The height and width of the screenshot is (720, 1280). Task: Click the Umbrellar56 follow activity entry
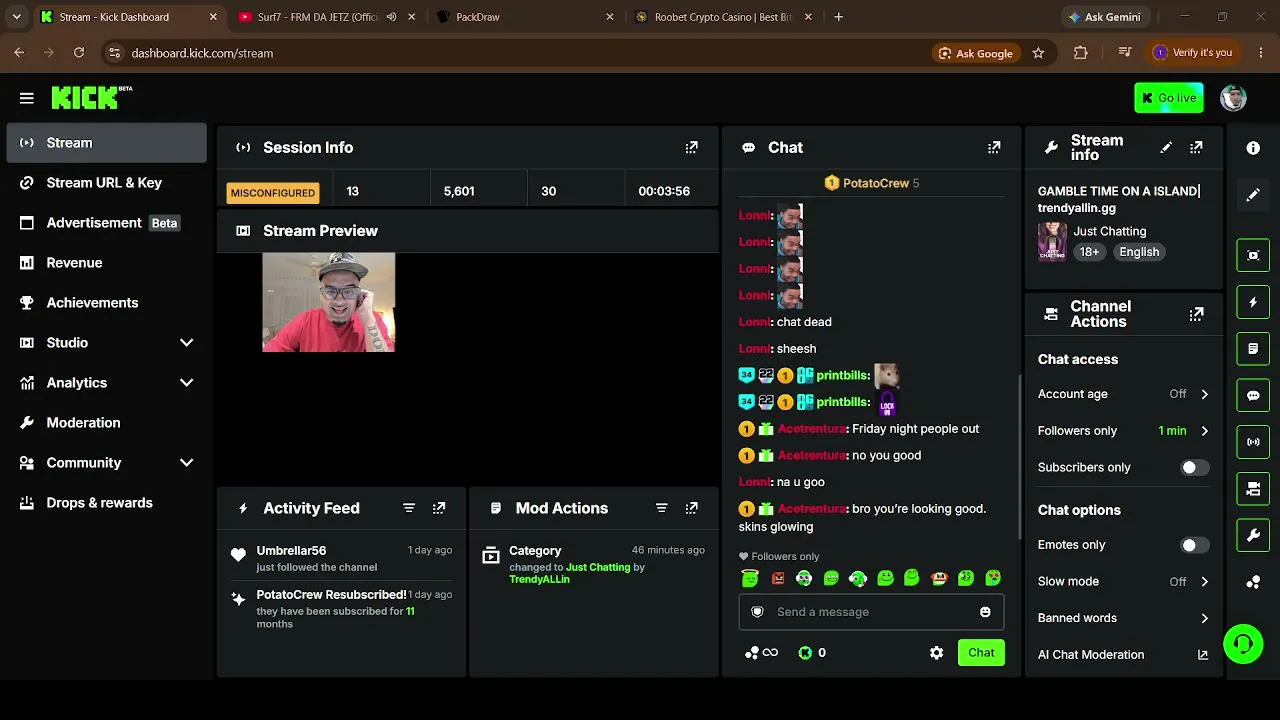341,558
